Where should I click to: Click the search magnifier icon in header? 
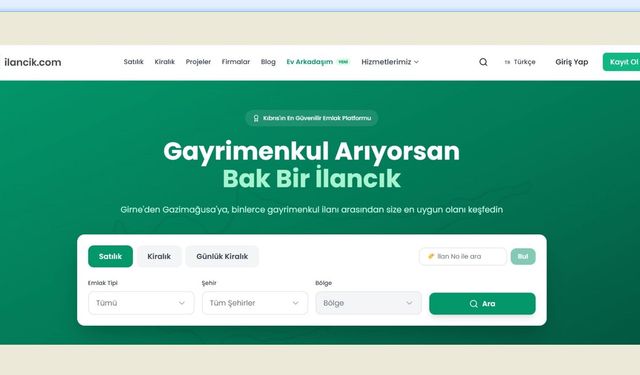483,62
